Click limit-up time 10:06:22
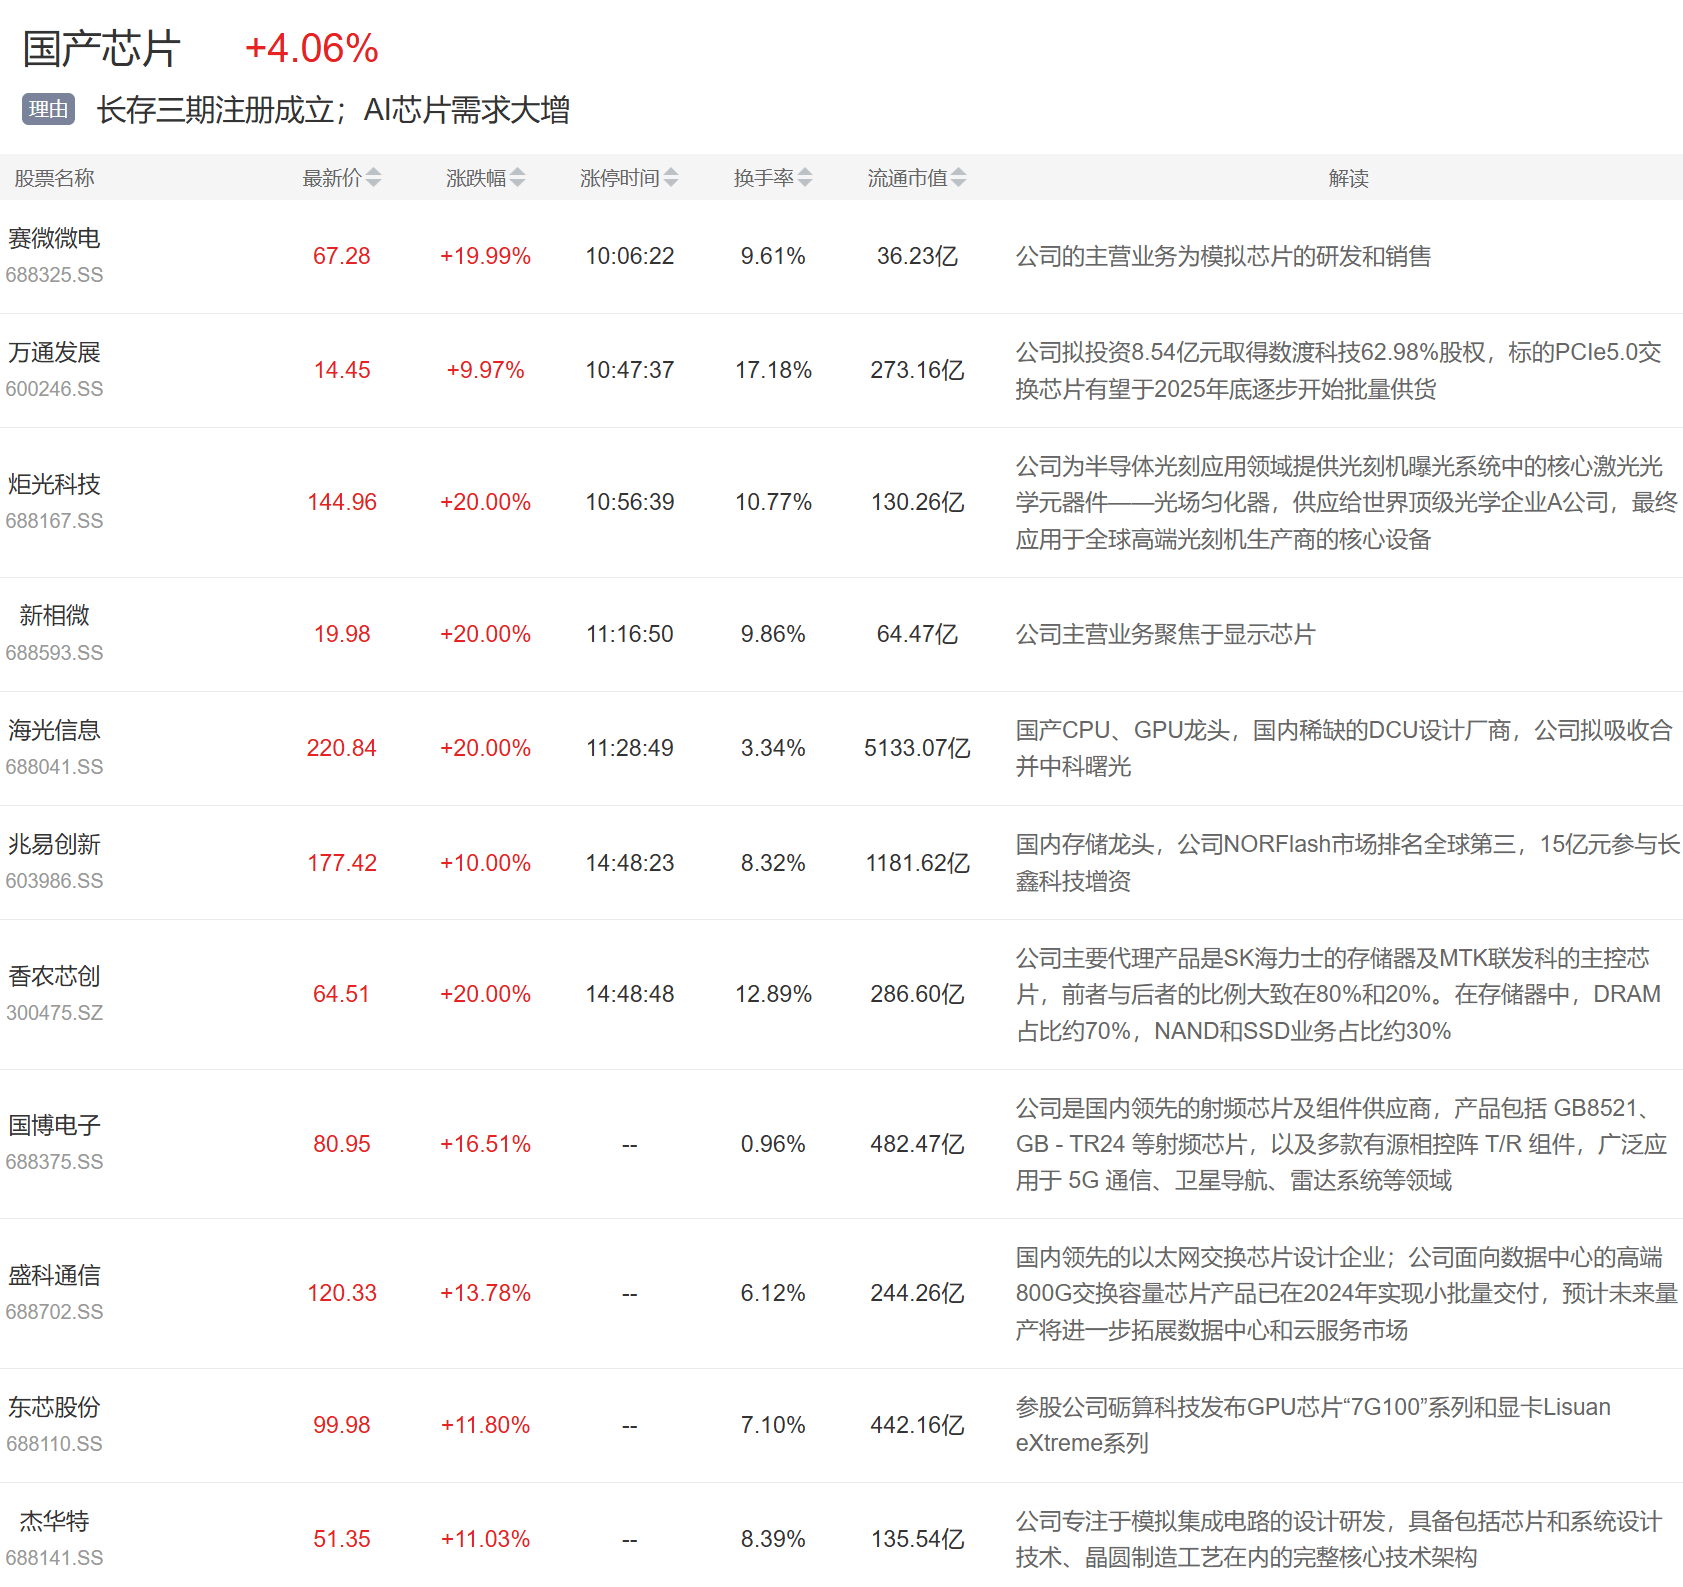 click(x=630, y=256)
